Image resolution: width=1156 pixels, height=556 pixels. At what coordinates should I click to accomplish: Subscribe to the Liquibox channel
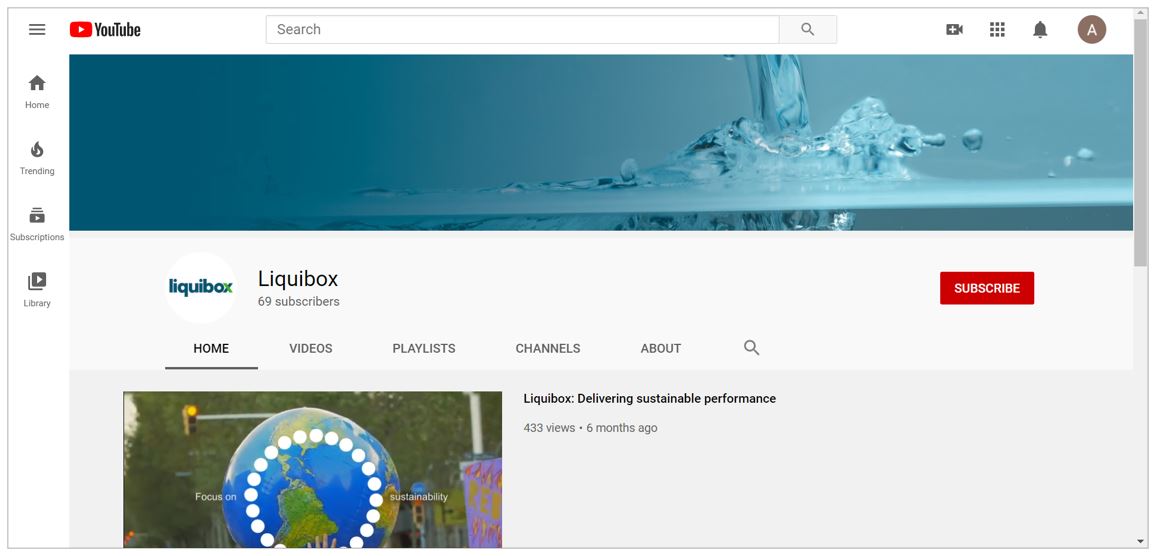click(986, 288)
